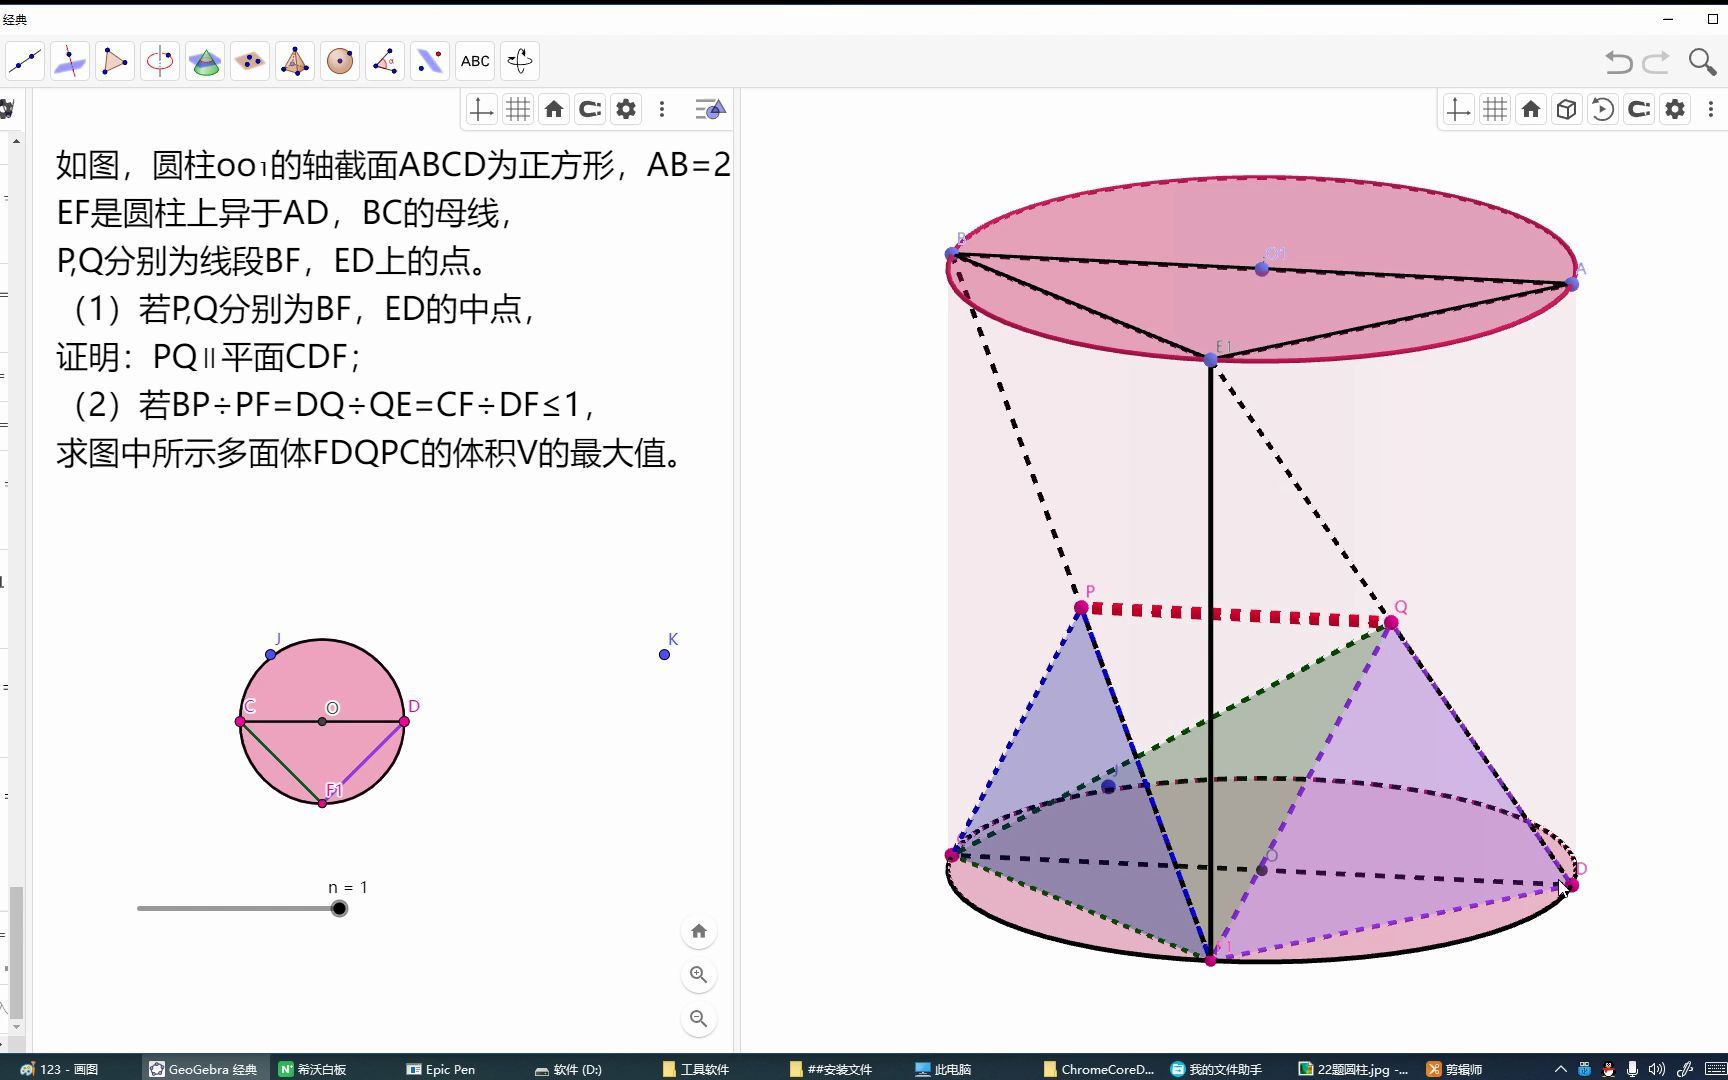This screenshot has width=1728, height=1080.
Task: Activate the Rotate 3D Graphics View tool
Action: [520, 61]
